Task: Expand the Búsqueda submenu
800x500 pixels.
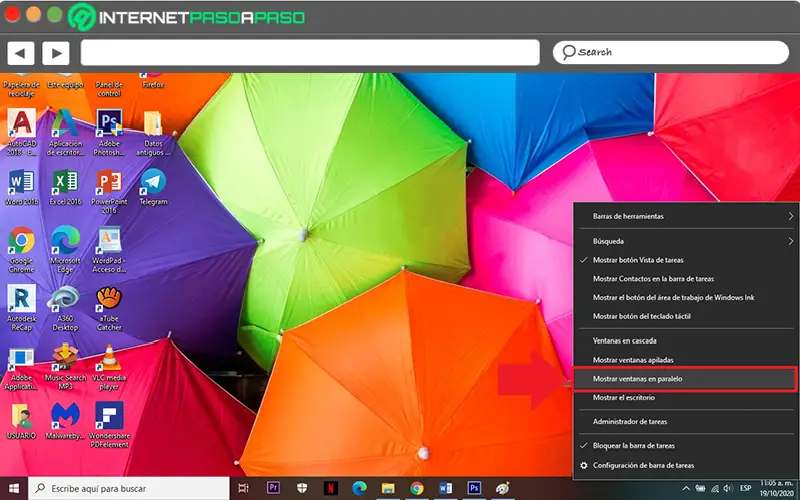Action: (x=684, y=241)
